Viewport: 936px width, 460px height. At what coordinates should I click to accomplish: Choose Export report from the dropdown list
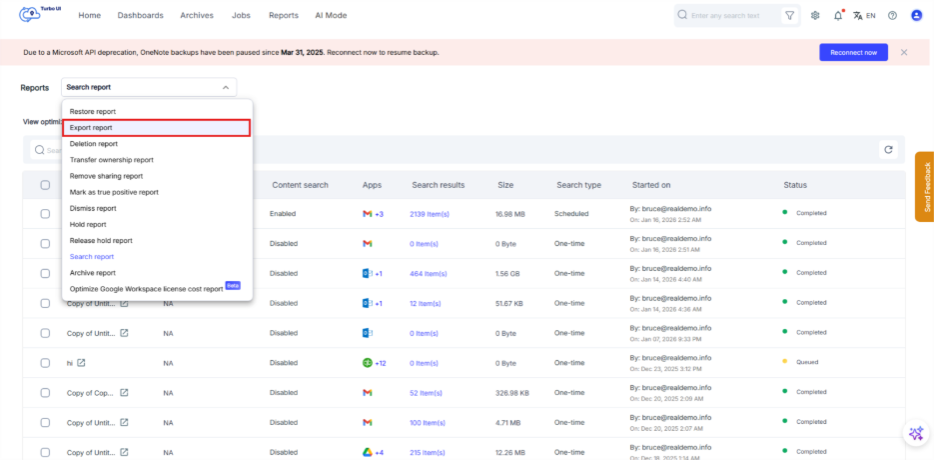click(x=155, y=128)
